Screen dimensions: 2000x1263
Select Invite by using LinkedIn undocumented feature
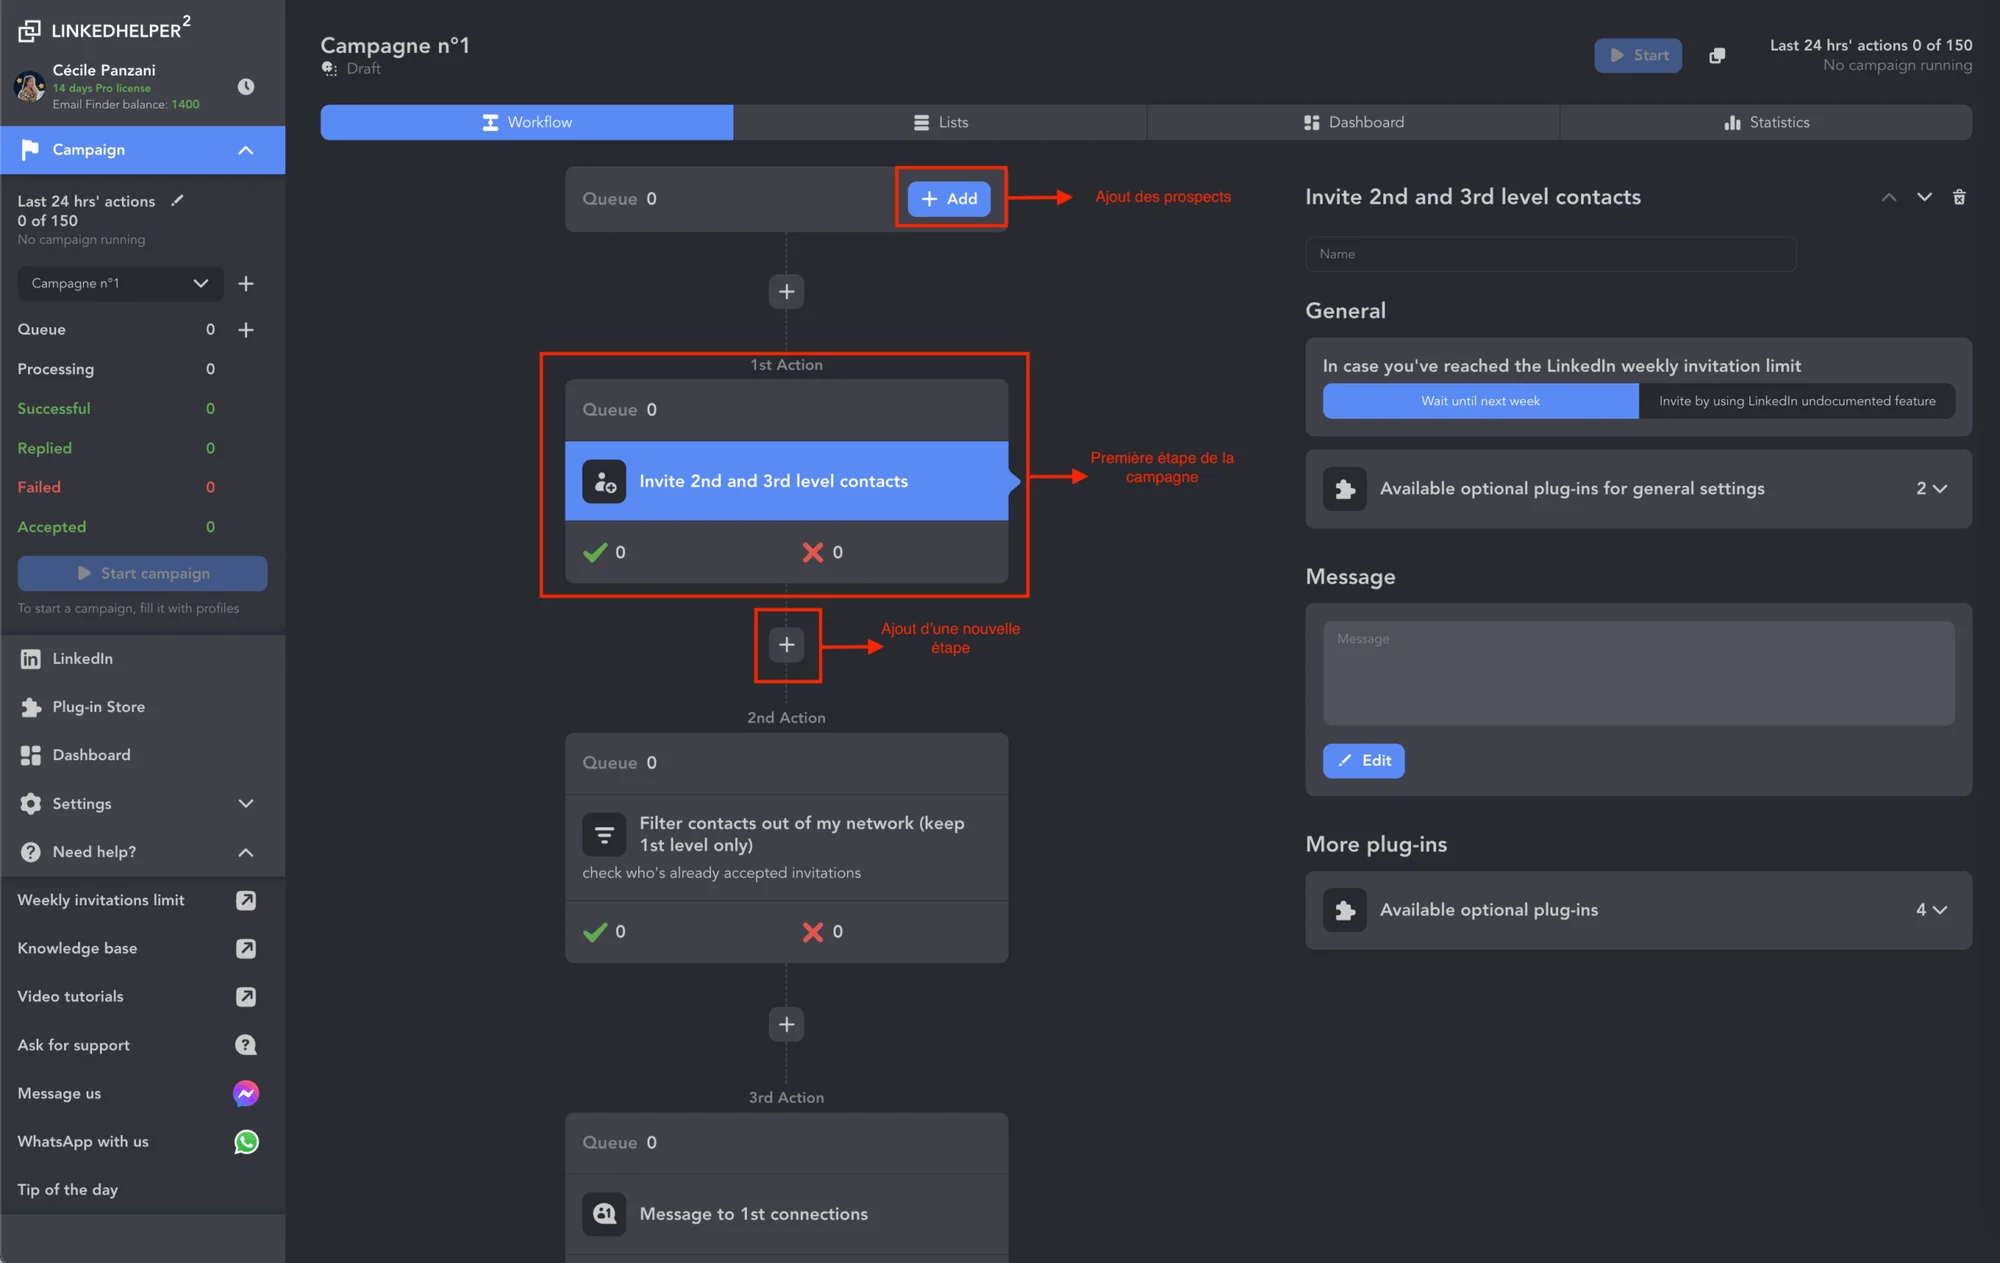pyautogui.click(x=1797, y=401)
